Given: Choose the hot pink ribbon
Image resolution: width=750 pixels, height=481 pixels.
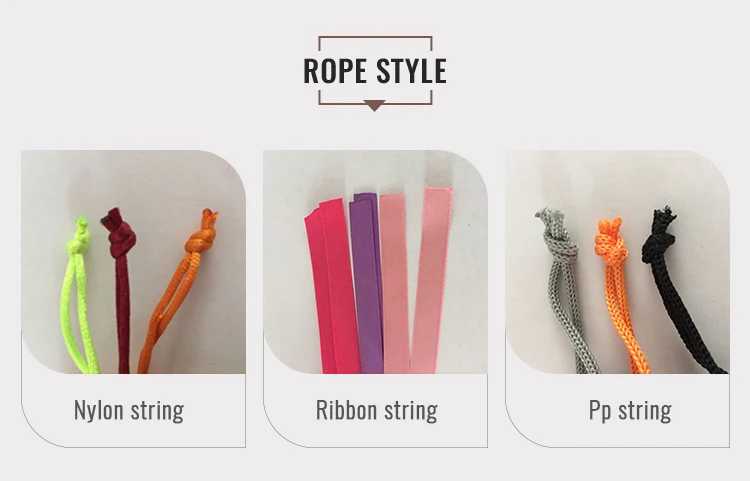Looking at the screenshot, I should click(x=330, y=287).
